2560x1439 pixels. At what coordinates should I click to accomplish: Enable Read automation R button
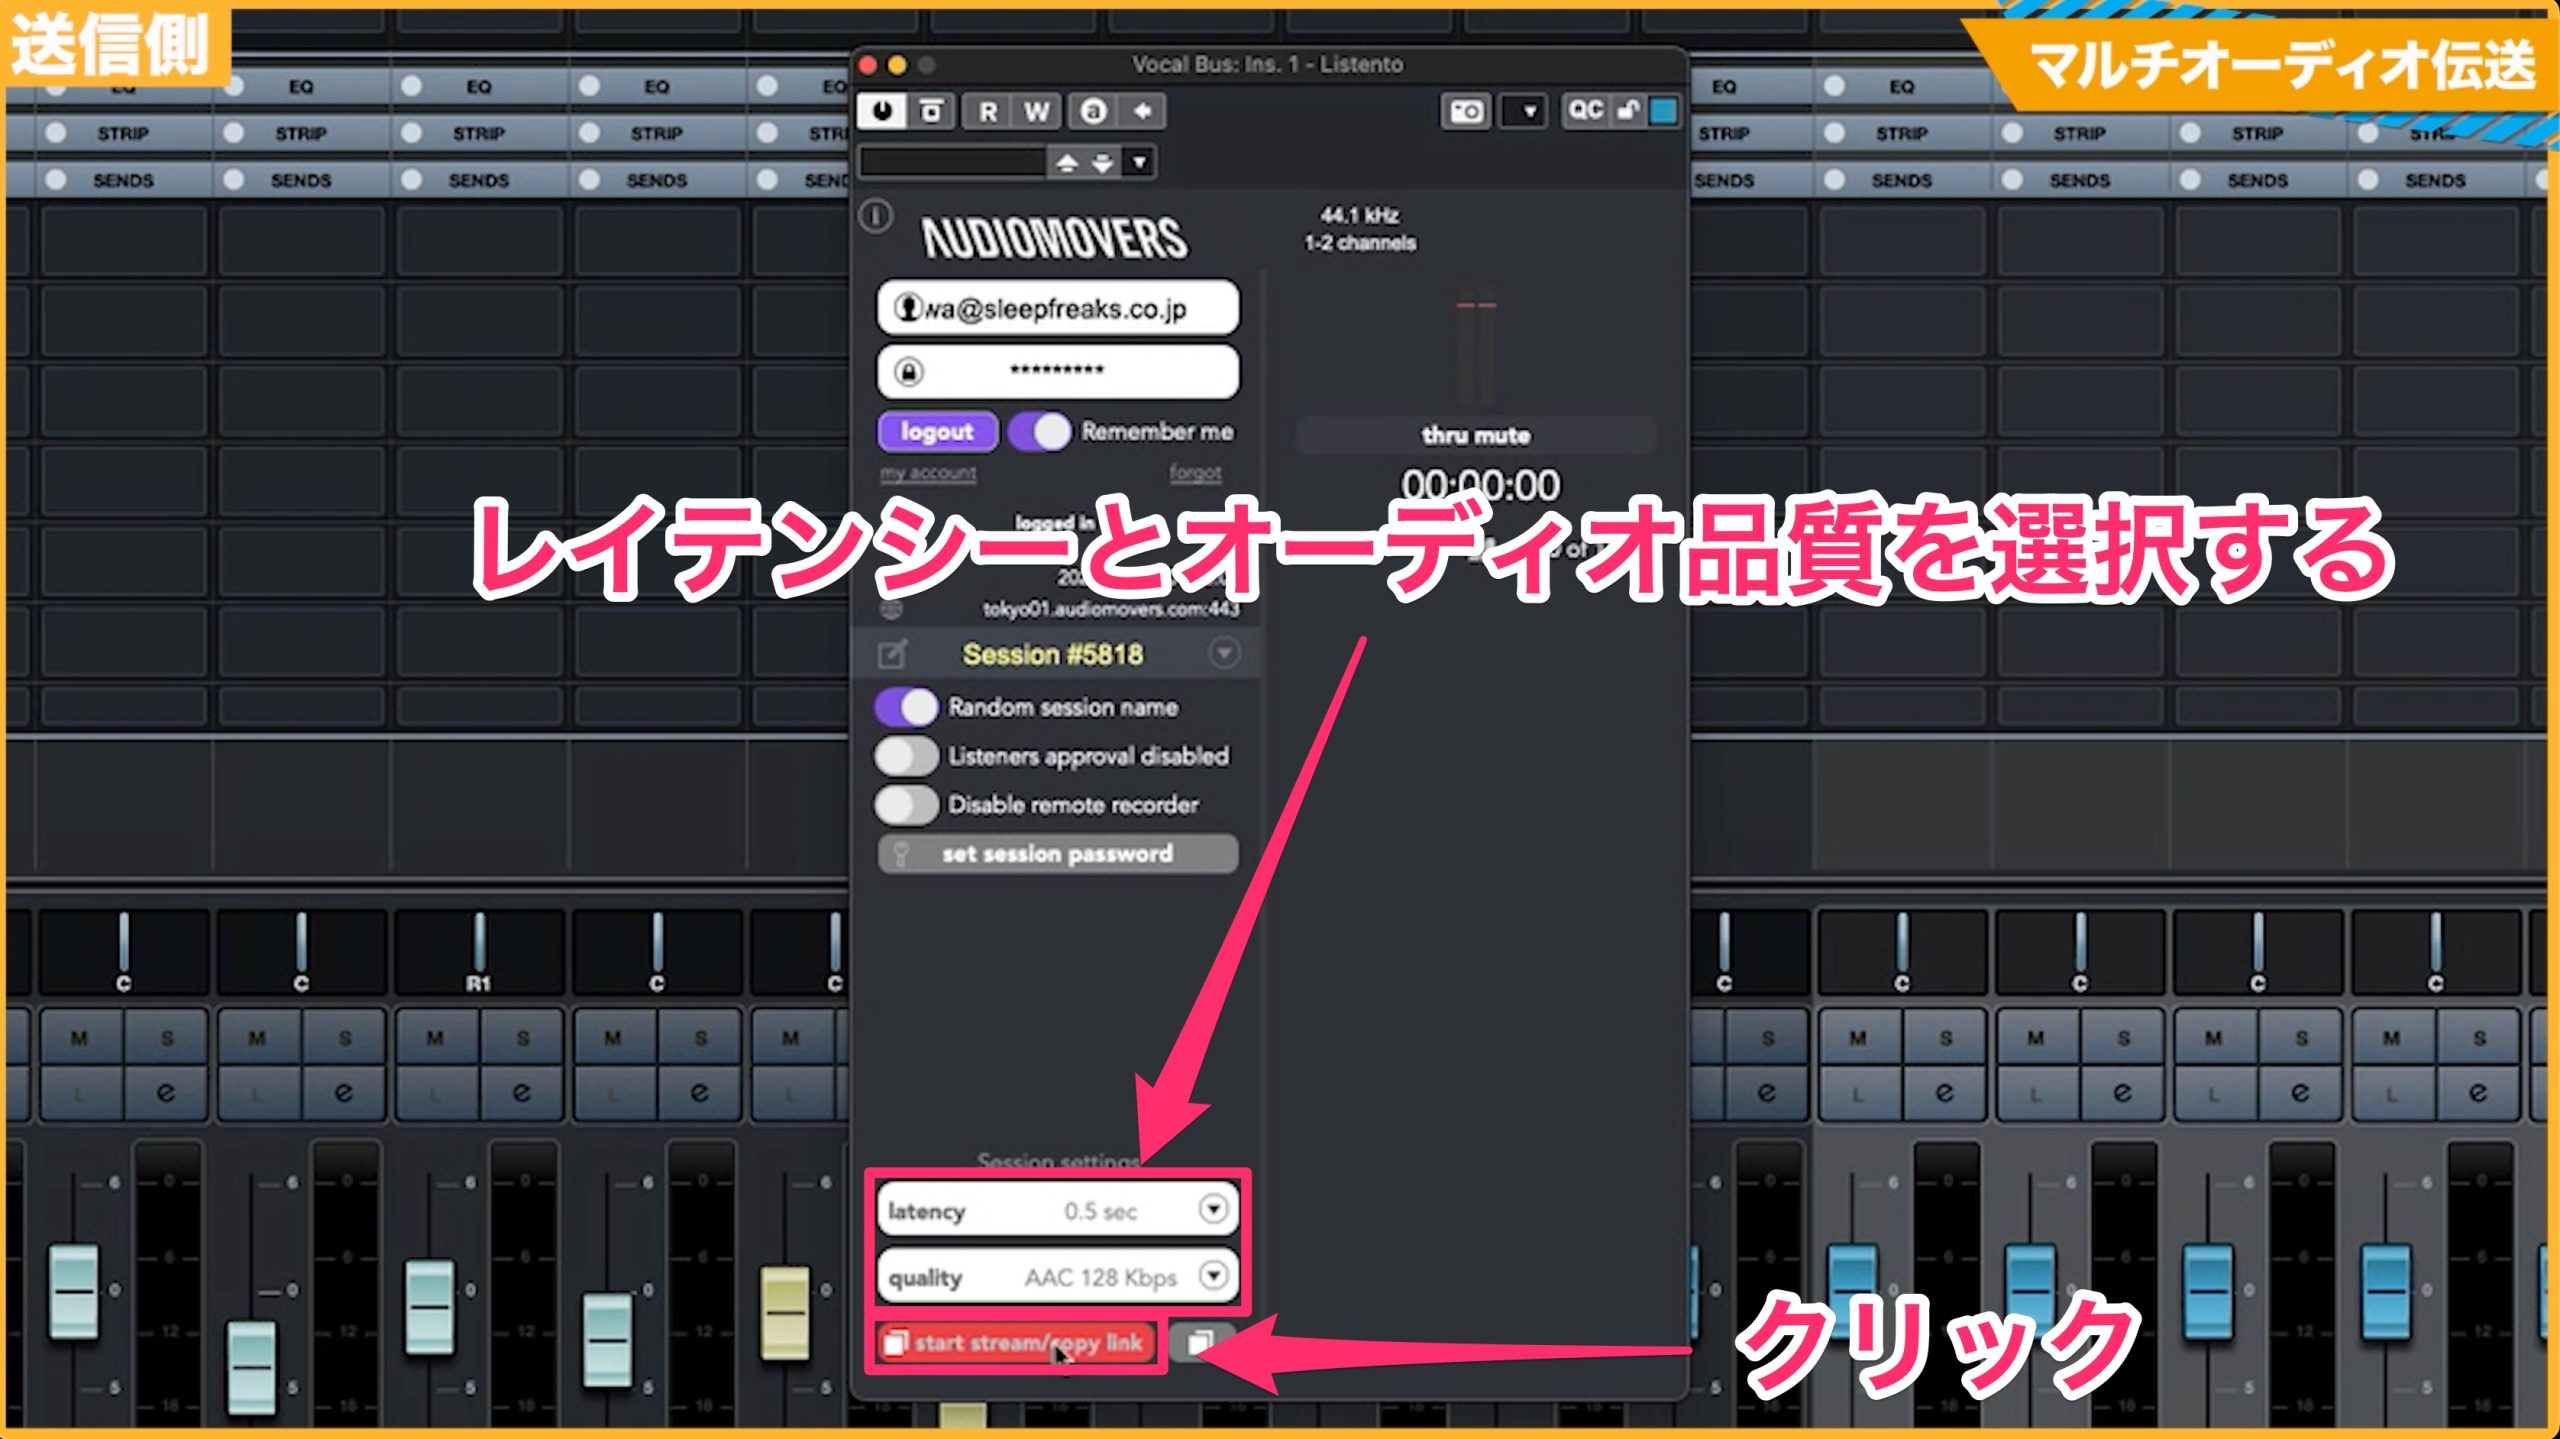pyautogui.click(x=988, y=111)
